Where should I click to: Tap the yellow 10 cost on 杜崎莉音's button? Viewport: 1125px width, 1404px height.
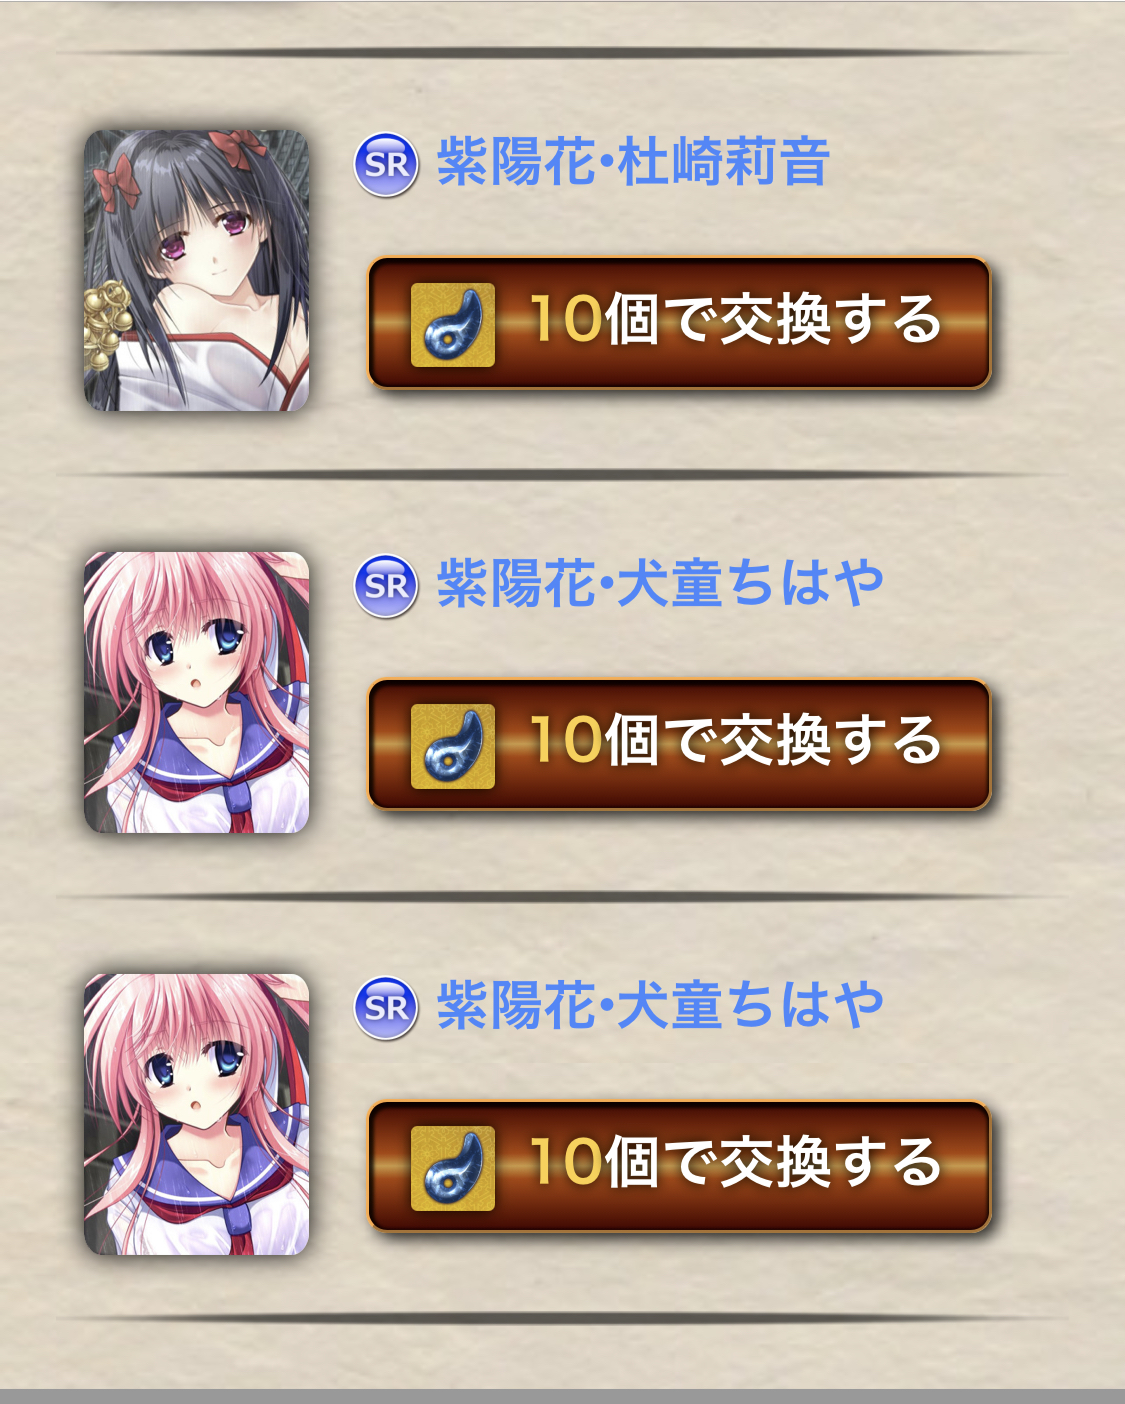566,320
